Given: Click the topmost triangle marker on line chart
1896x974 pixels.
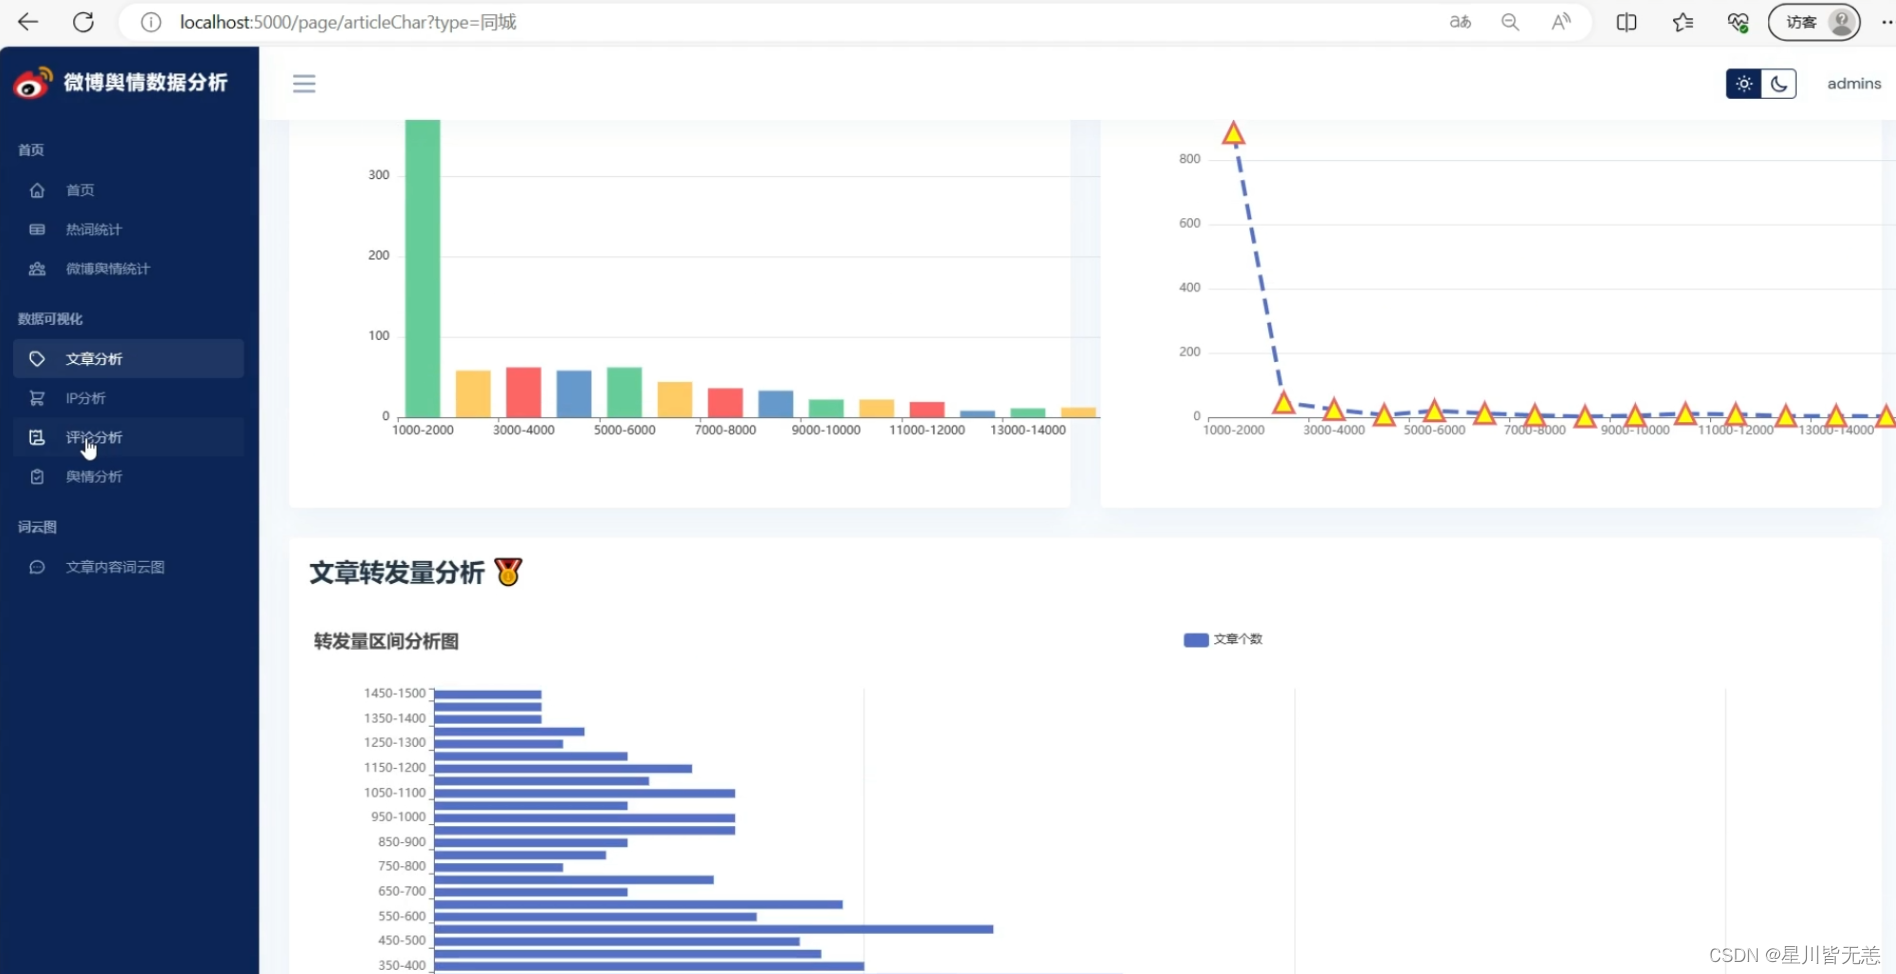Looking at the screenshot, I should click(x=1233, y=133).
